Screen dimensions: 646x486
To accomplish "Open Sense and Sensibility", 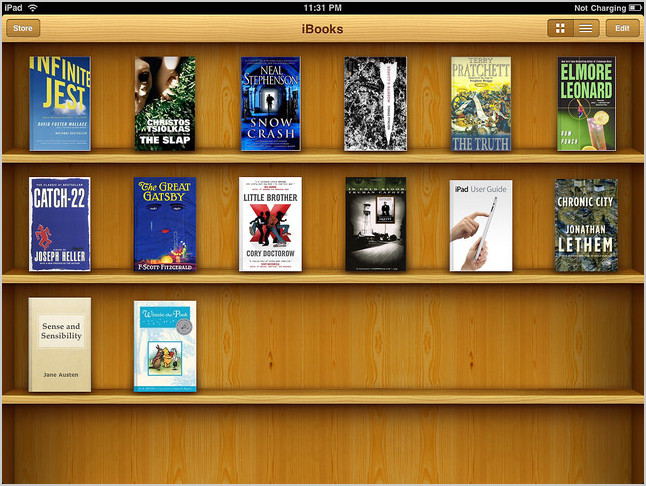I will [x=60, y=345].
